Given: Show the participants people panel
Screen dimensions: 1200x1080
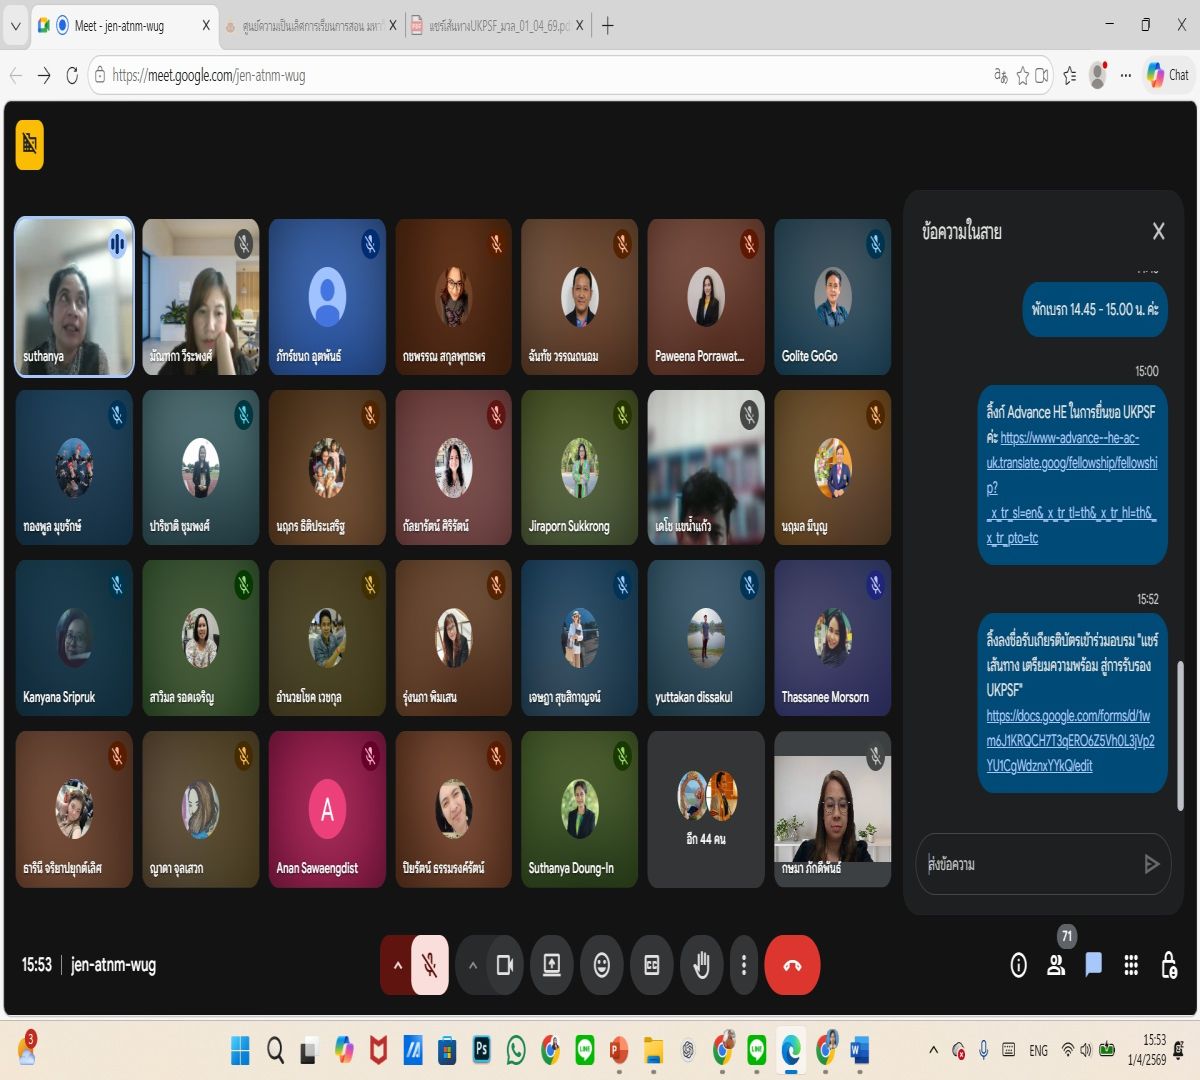Looking at the screenshot, I should [x=1056, y=965].
